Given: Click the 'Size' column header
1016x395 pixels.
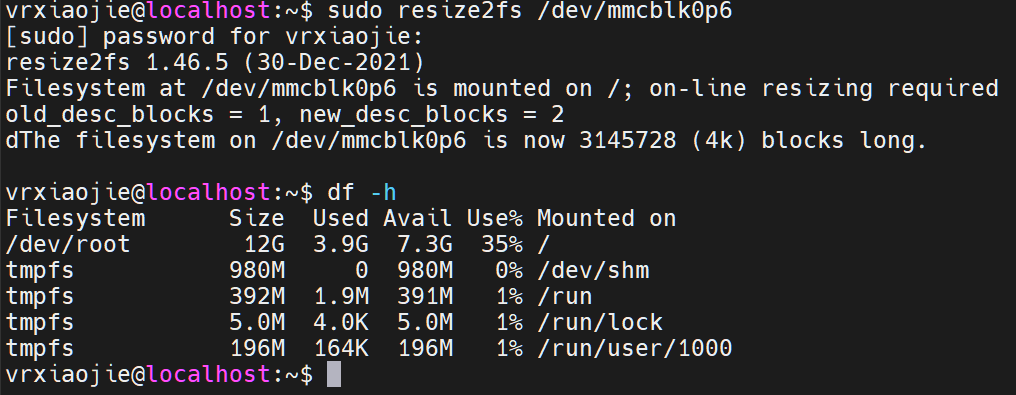Looking at the screenshot, I should click(x=257, y=218).
